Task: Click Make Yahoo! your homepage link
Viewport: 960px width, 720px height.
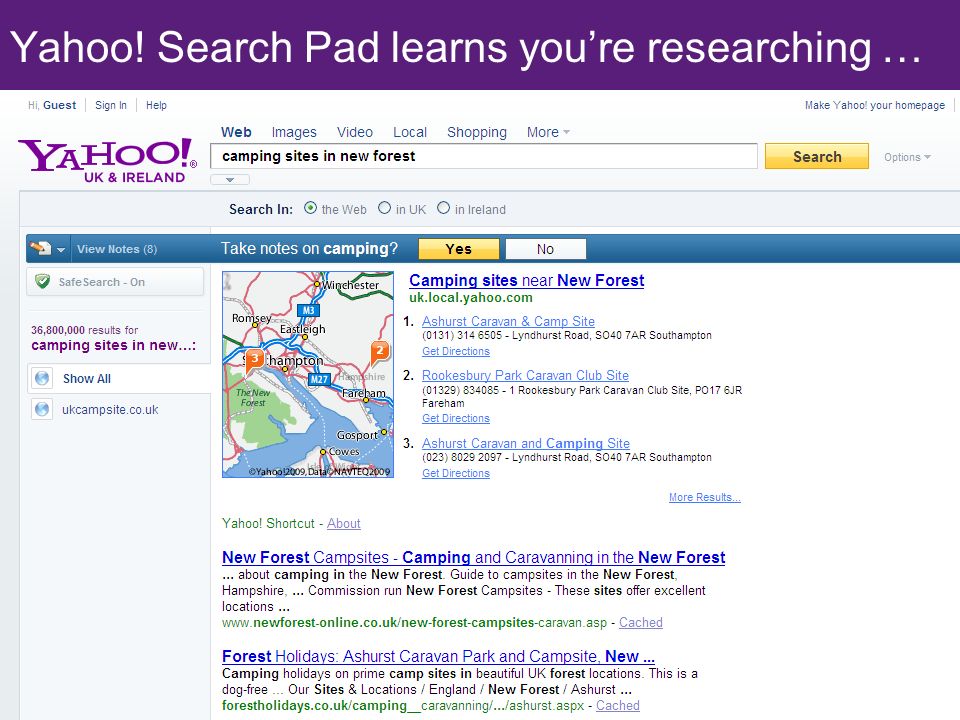Action: click(x=875, y=105)
